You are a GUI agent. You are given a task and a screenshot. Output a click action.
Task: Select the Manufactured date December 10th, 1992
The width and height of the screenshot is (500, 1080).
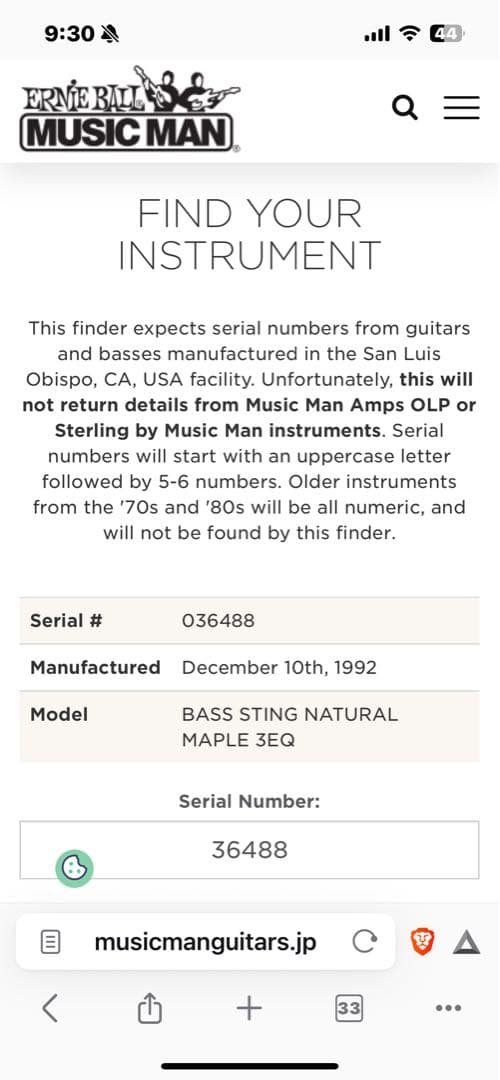click(x=279, y=667)
